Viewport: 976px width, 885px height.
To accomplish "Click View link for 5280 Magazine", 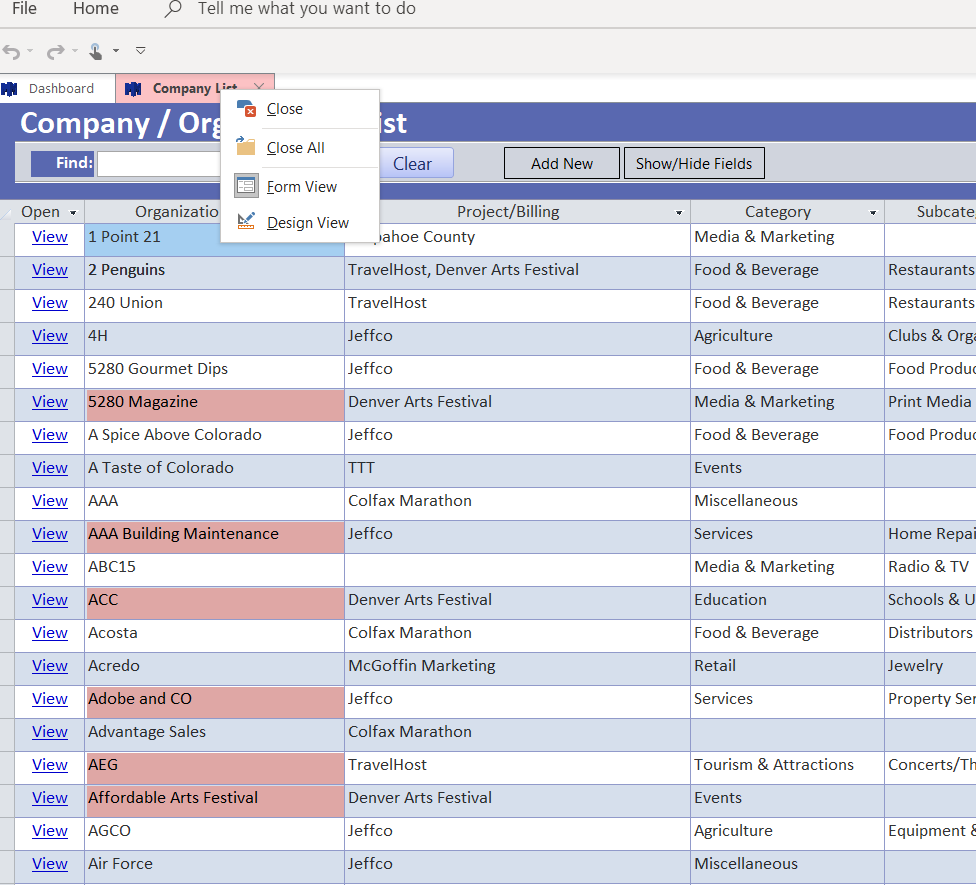I will (x=50, y=402).
